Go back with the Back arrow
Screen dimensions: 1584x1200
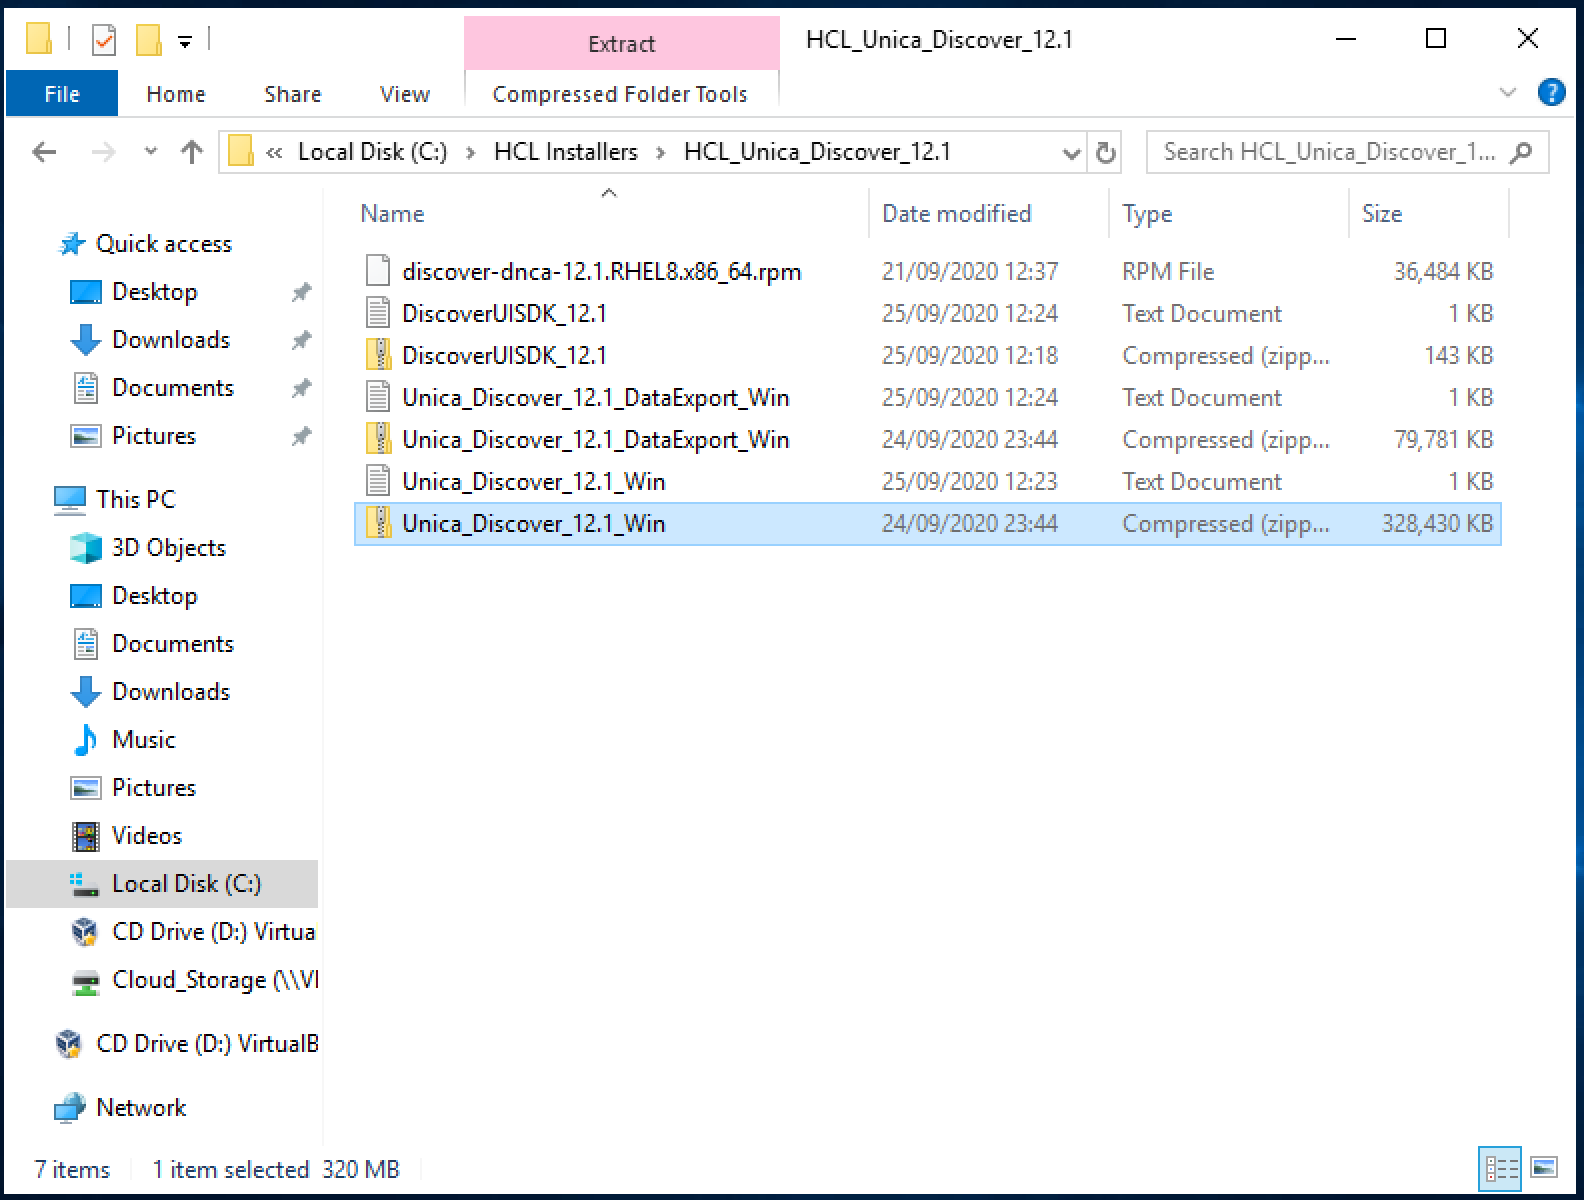click(44, 152)
